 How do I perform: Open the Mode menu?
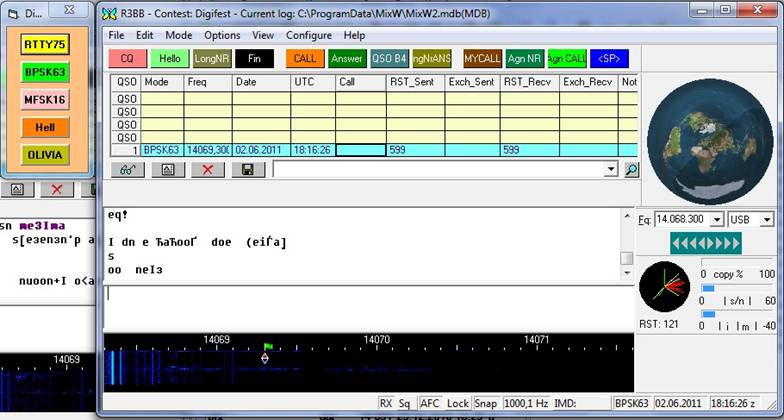[178, 35]
